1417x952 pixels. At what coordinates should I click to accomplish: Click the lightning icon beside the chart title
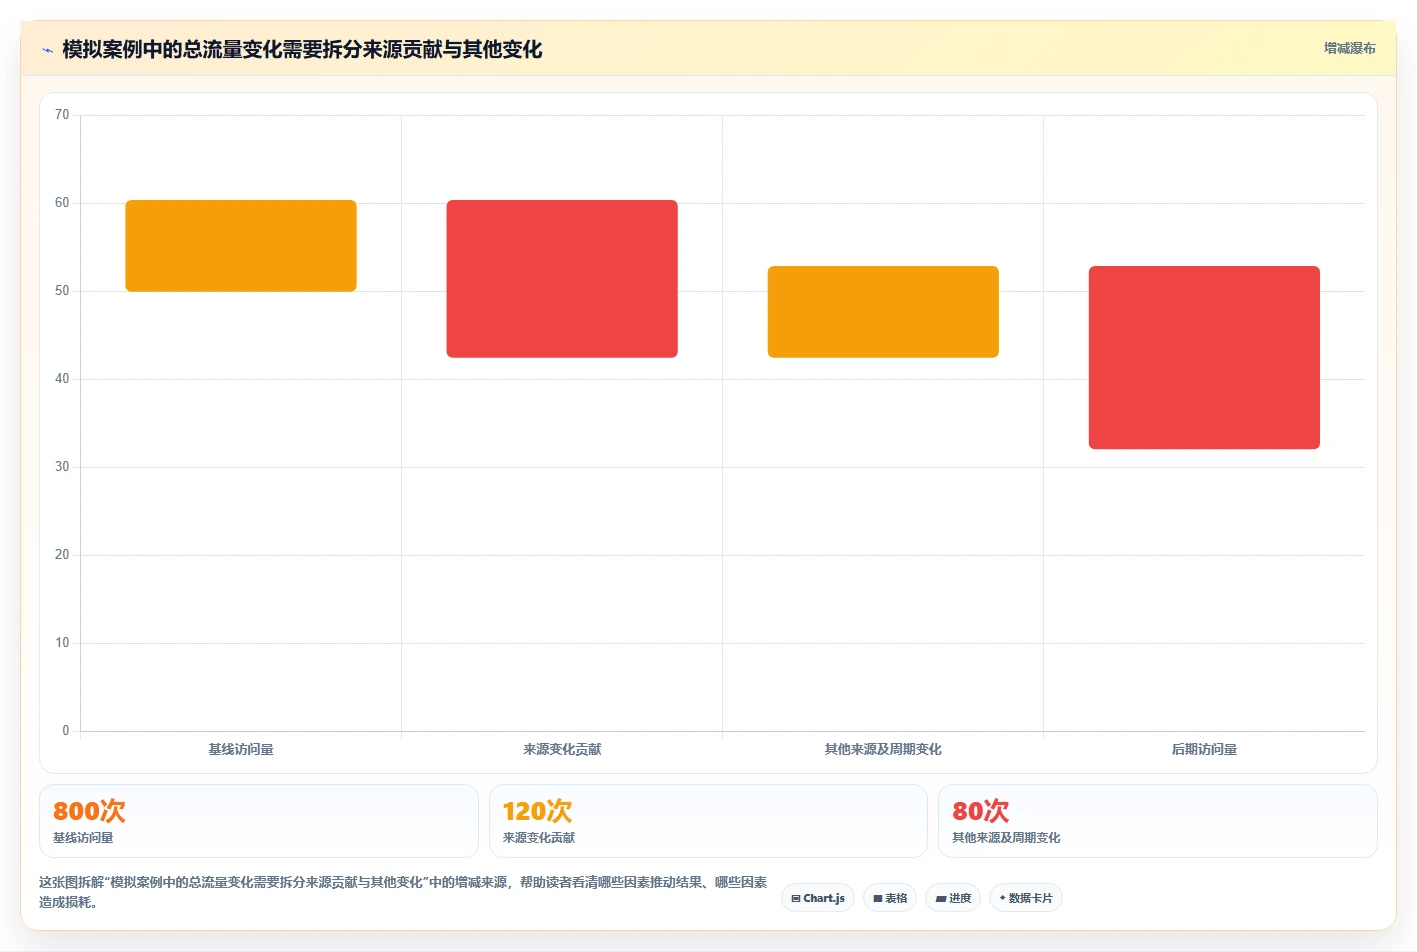[47, 50]
